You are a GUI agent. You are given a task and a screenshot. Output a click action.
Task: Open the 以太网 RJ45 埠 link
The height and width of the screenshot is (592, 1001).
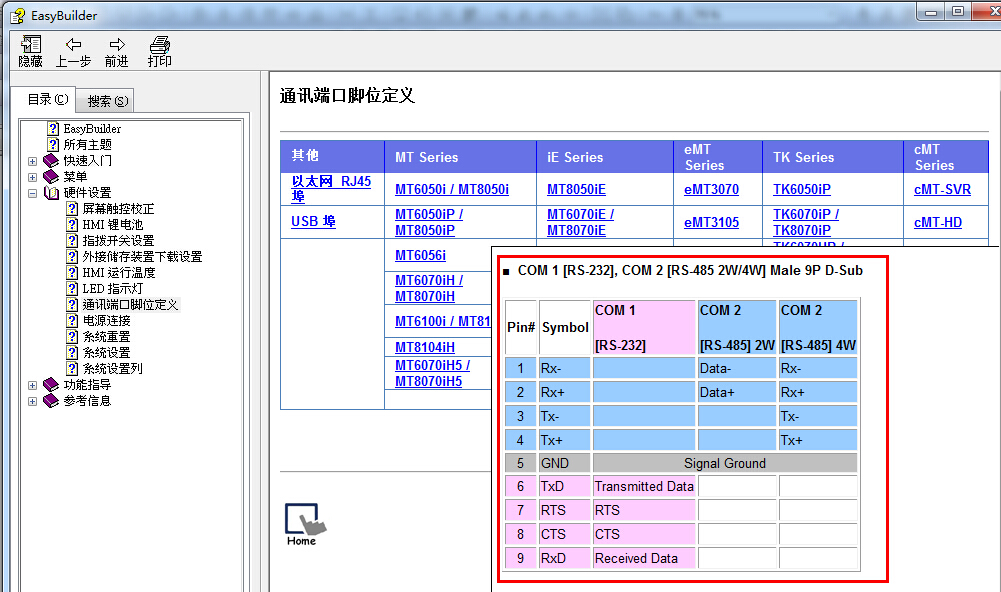tap(331, 188)
